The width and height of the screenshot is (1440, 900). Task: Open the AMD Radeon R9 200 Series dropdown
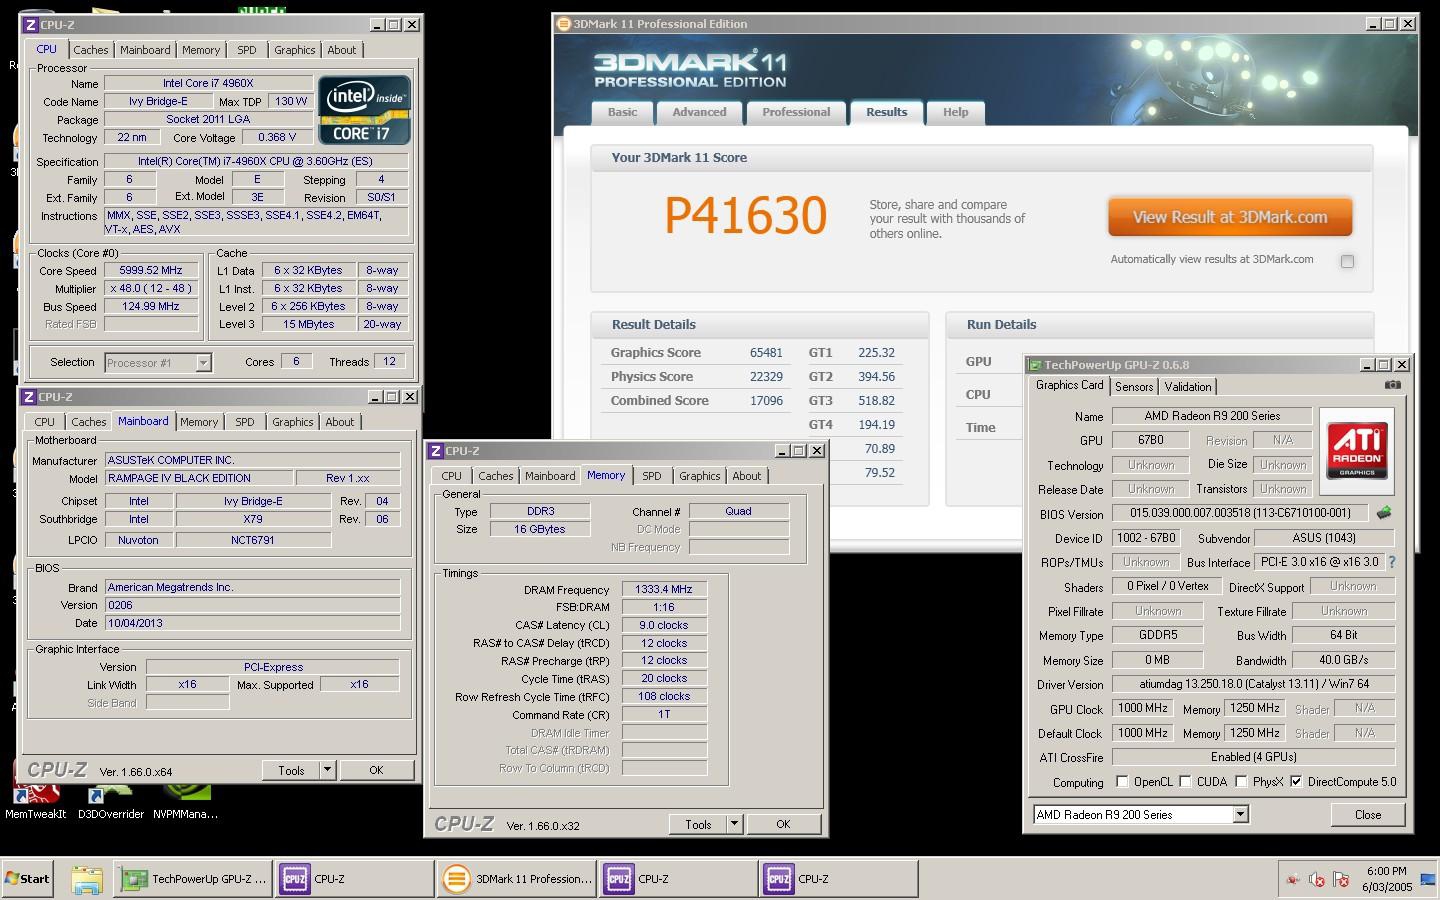pos(1240,815)
